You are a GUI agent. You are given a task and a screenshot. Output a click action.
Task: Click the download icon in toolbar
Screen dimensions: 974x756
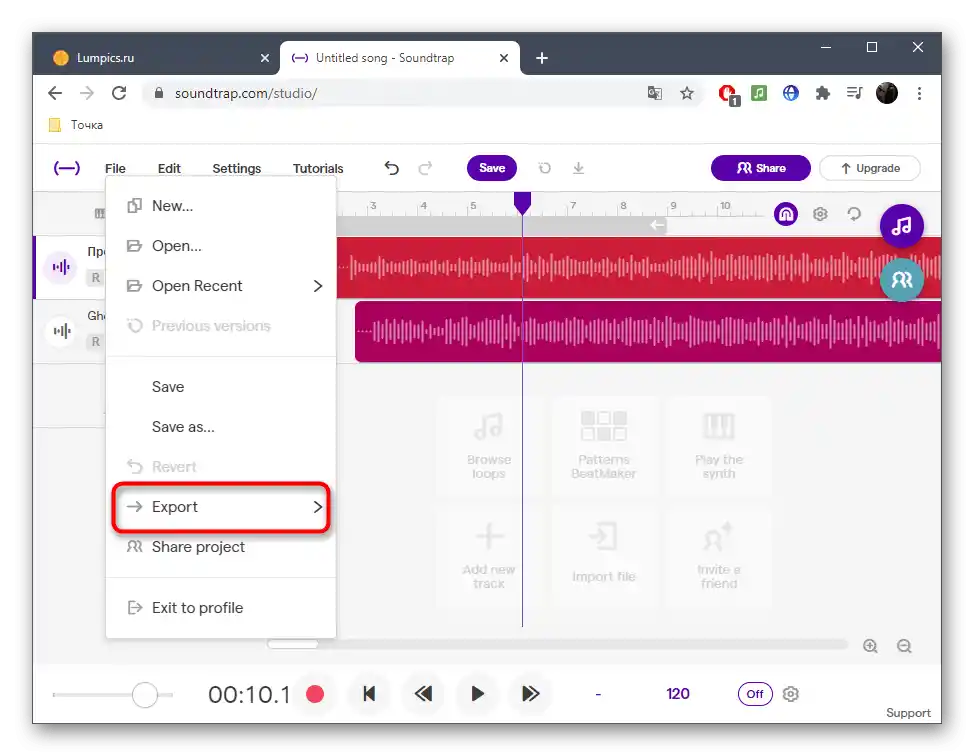(578, 168)
